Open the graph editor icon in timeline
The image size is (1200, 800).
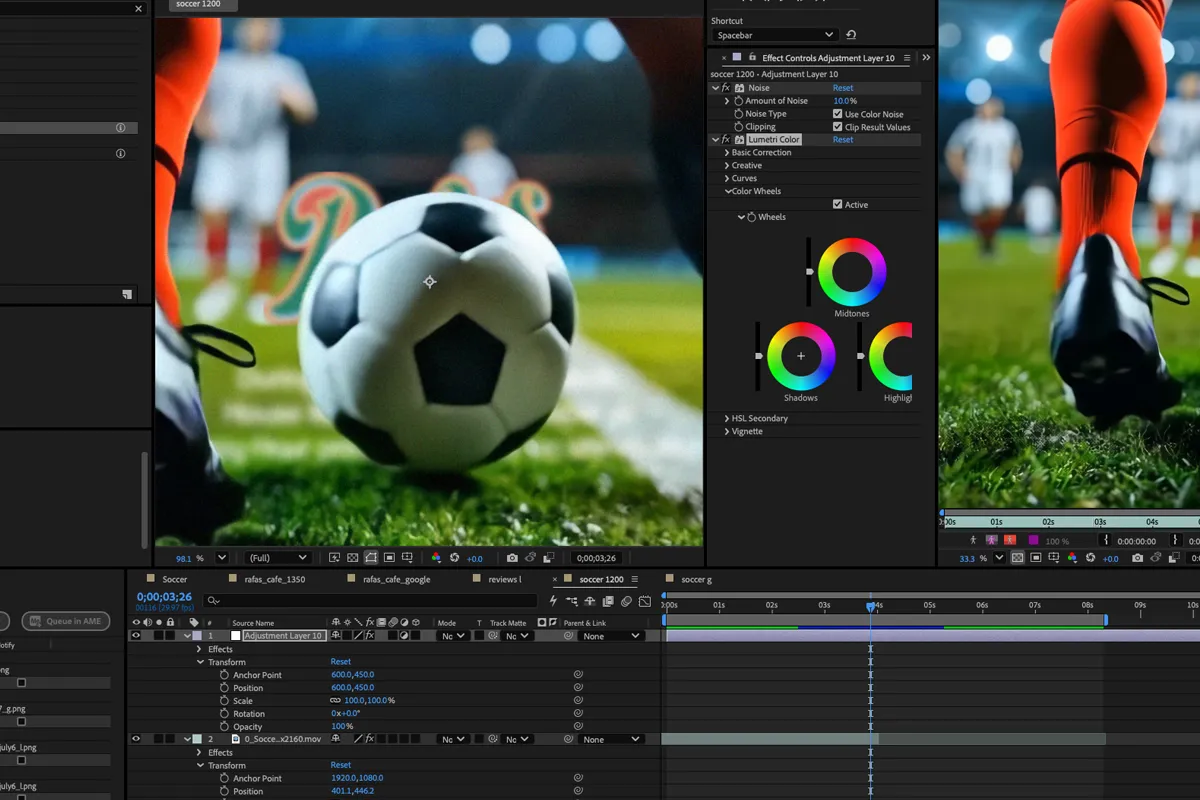(645, 601)
